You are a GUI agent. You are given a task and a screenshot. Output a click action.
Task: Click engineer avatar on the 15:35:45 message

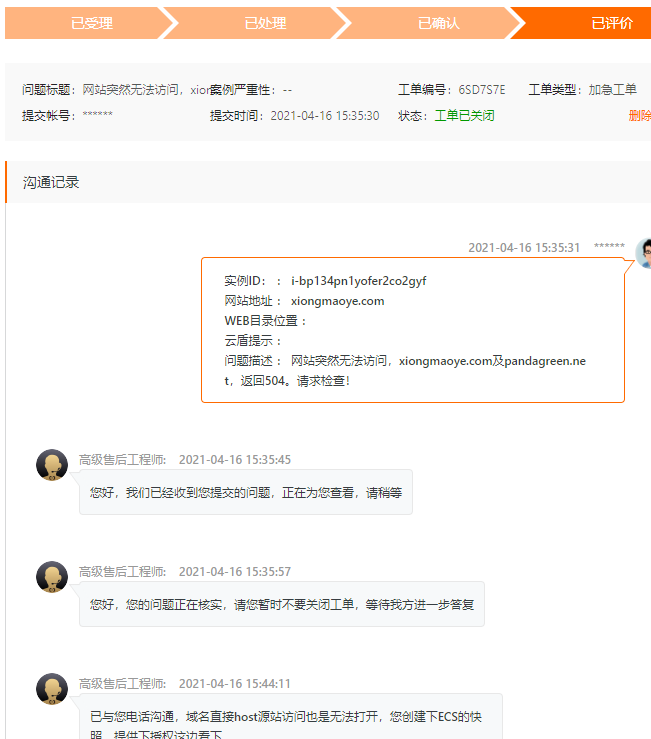[52, 465]
